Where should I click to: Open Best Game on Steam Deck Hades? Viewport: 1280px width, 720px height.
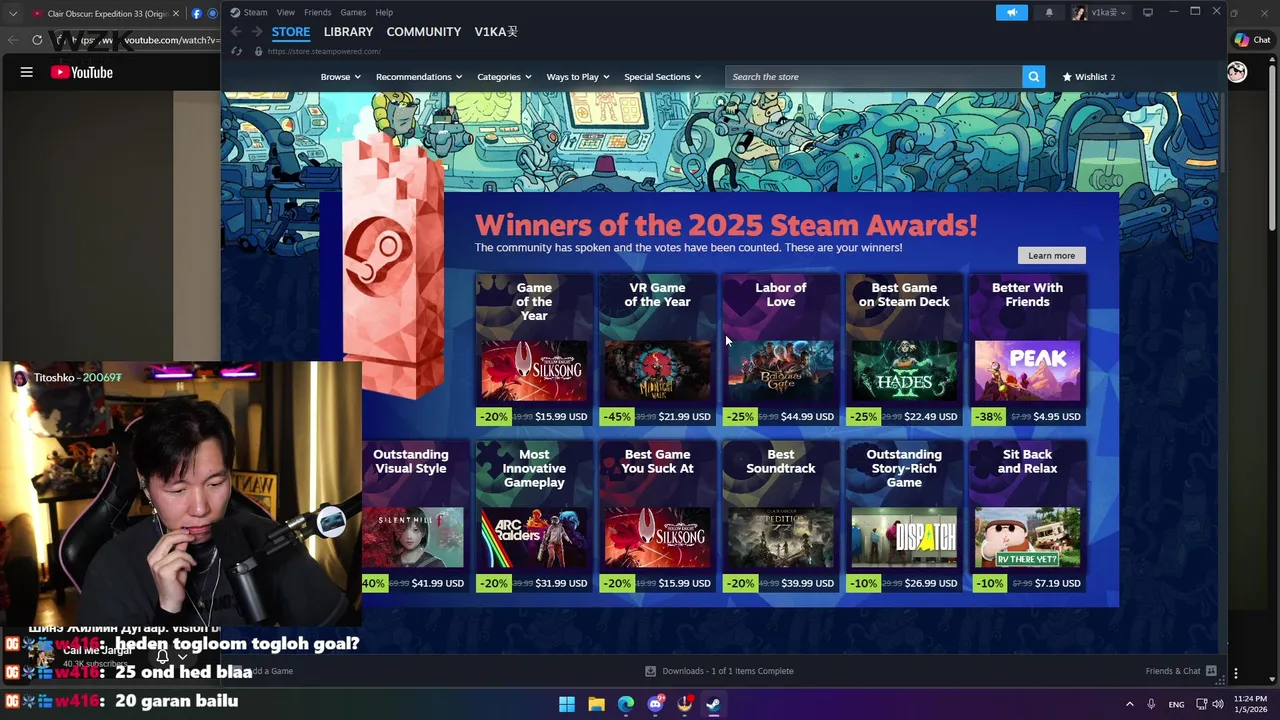(x=904, y=371)
